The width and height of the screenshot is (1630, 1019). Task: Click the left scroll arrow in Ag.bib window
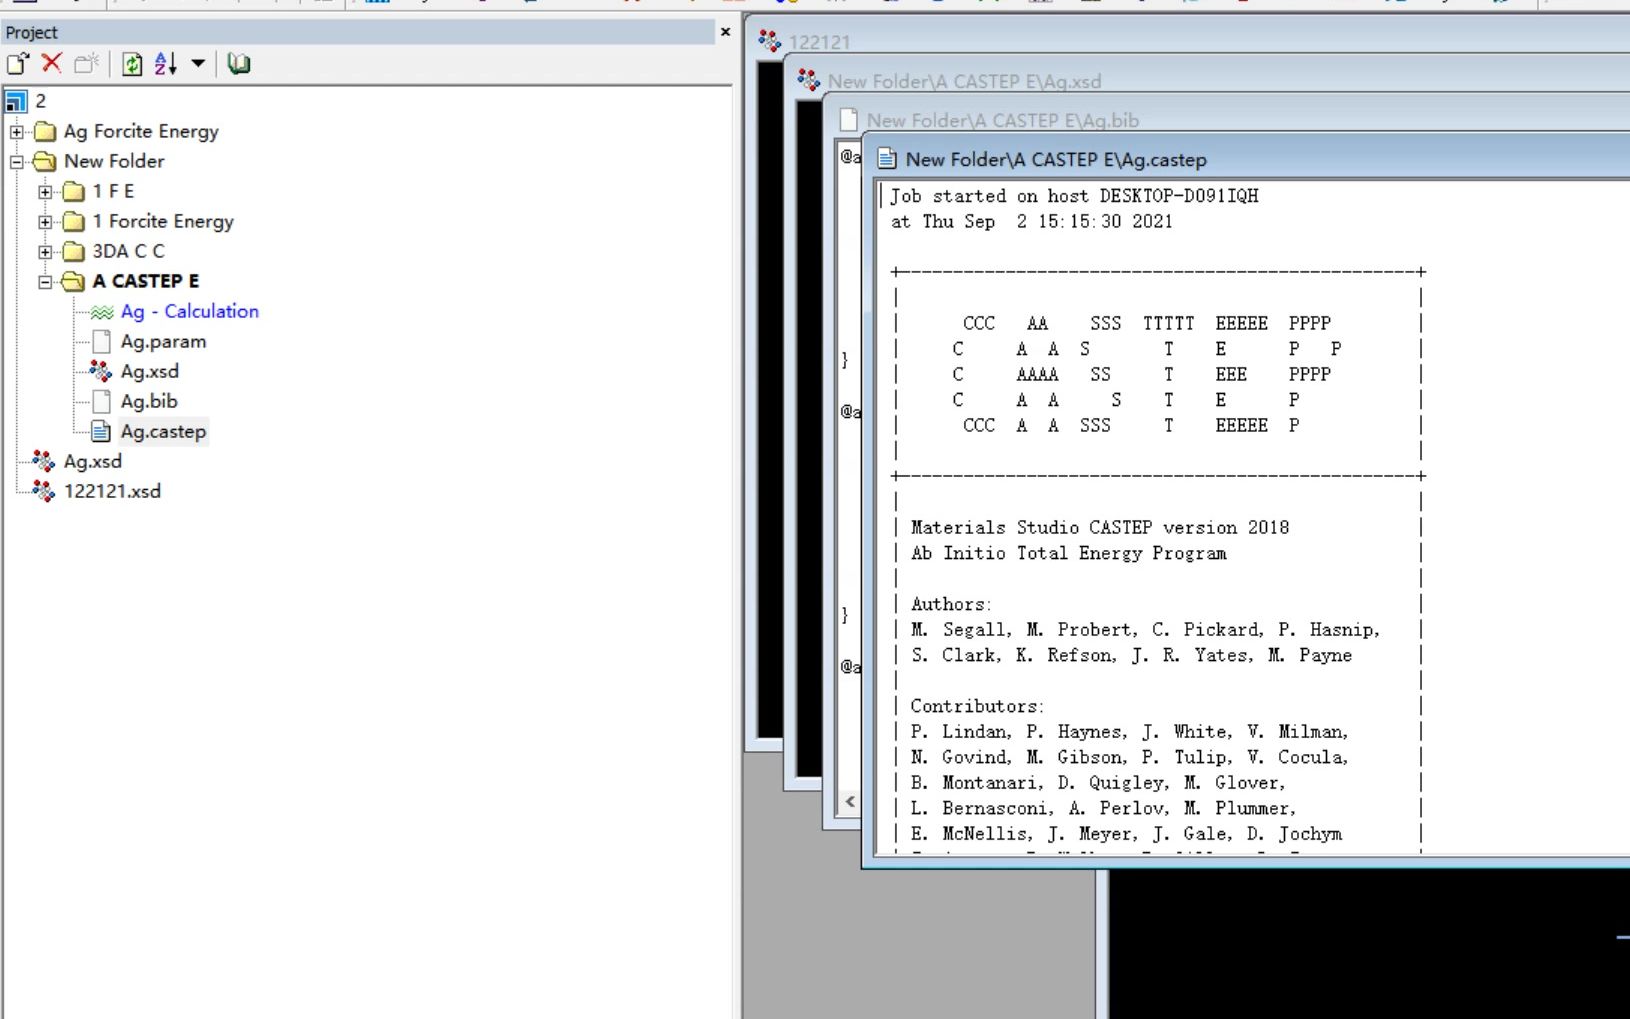pos(850,801)
